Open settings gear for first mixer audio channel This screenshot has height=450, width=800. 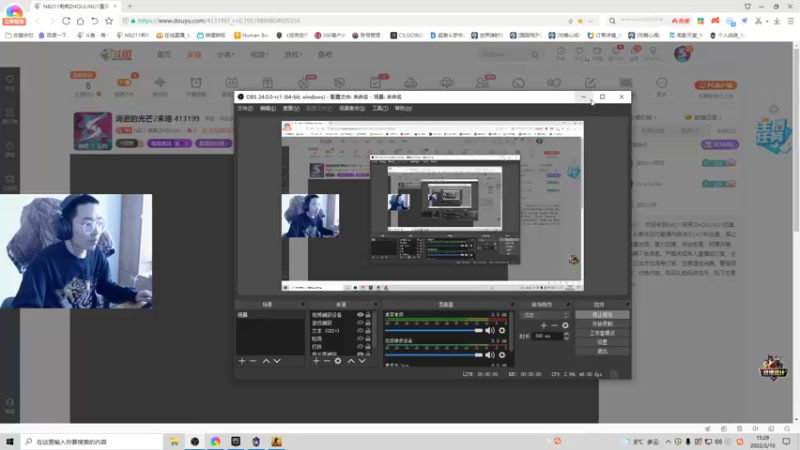point(502,331)
